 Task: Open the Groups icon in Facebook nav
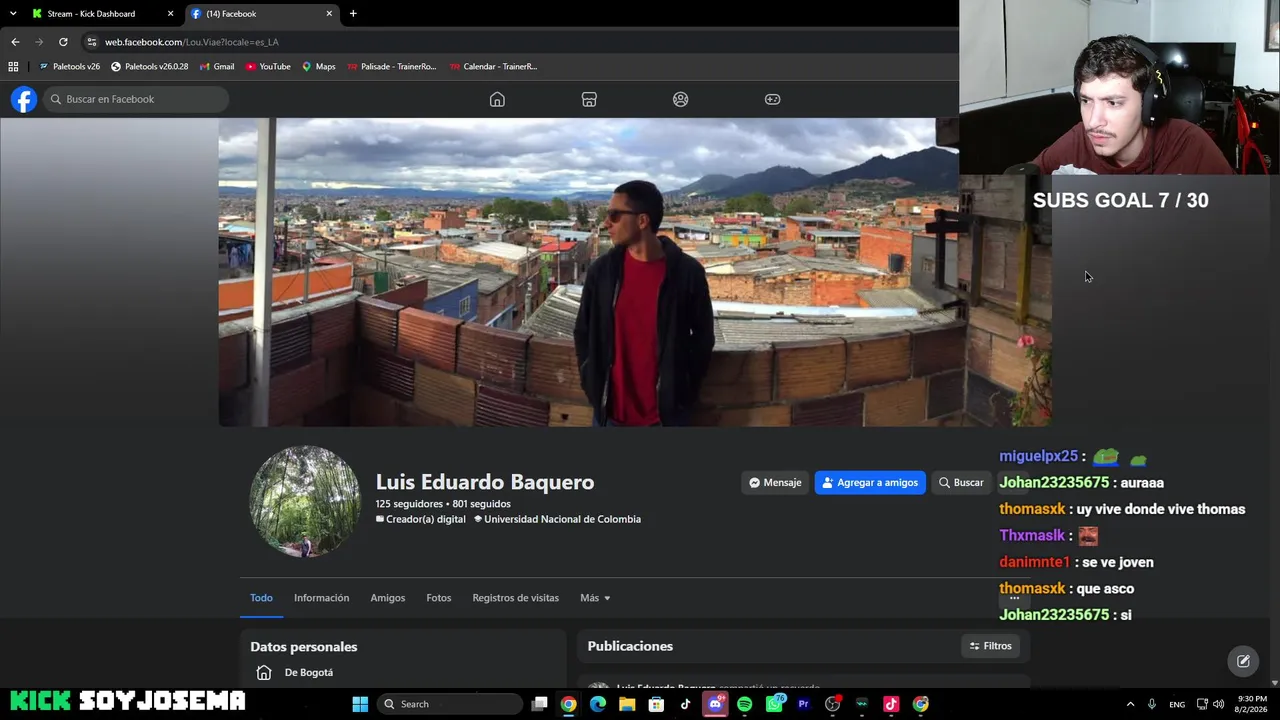[681, 99]
